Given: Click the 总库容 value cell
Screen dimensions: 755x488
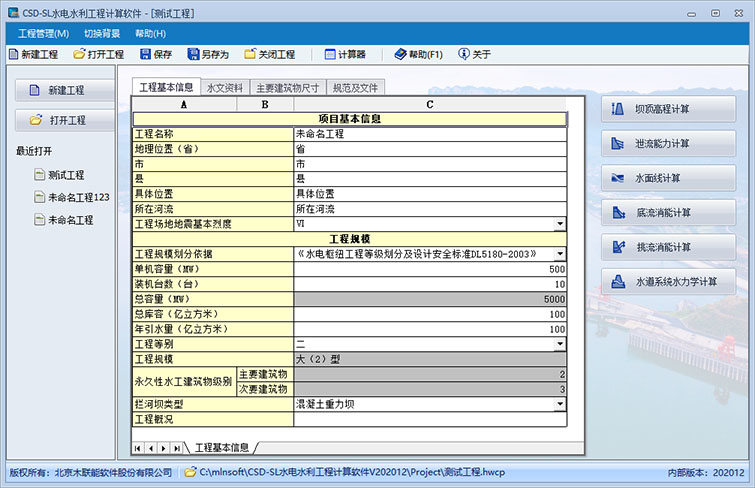Looking at the screenshot, I should point(430,314).
